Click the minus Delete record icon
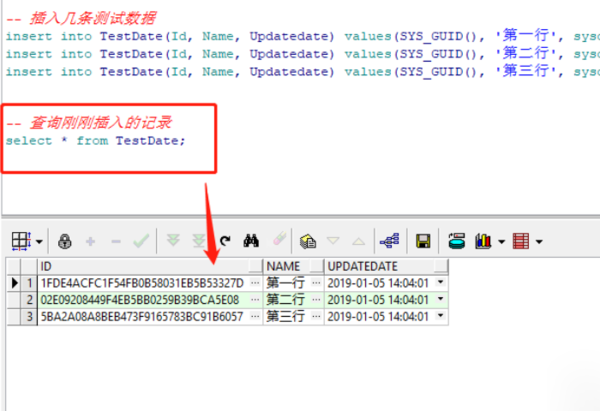 116,241
